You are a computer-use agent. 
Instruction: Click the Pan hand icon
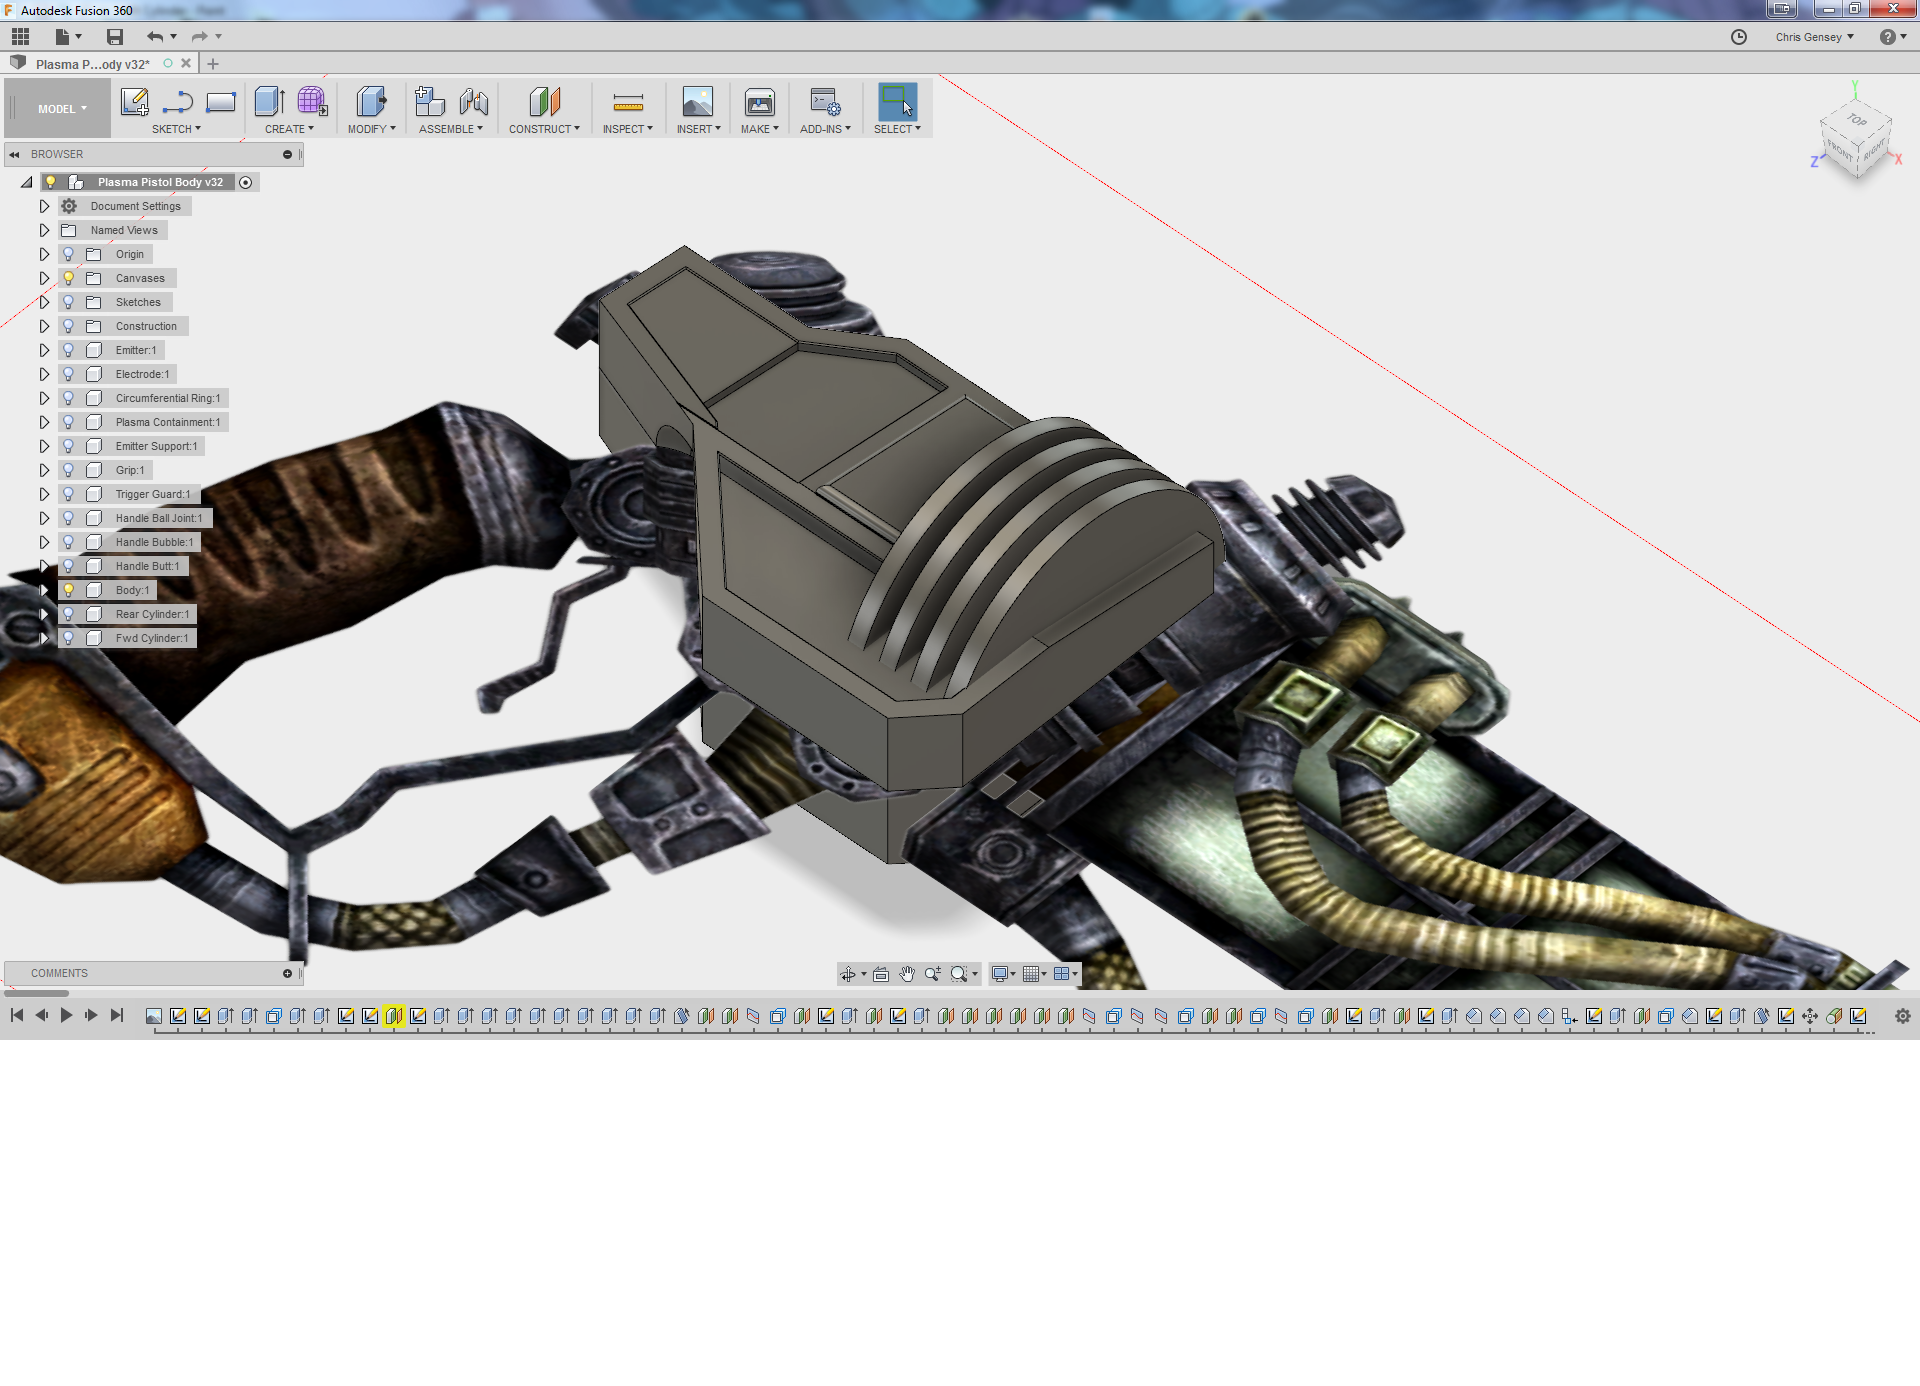[907, 974]
